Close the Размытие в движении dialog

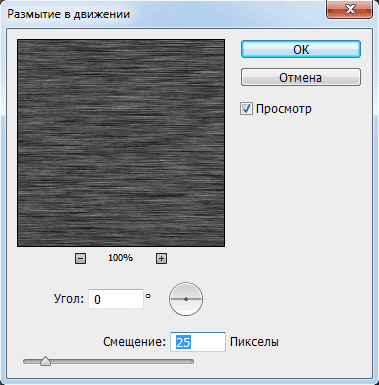click(349, 9)
